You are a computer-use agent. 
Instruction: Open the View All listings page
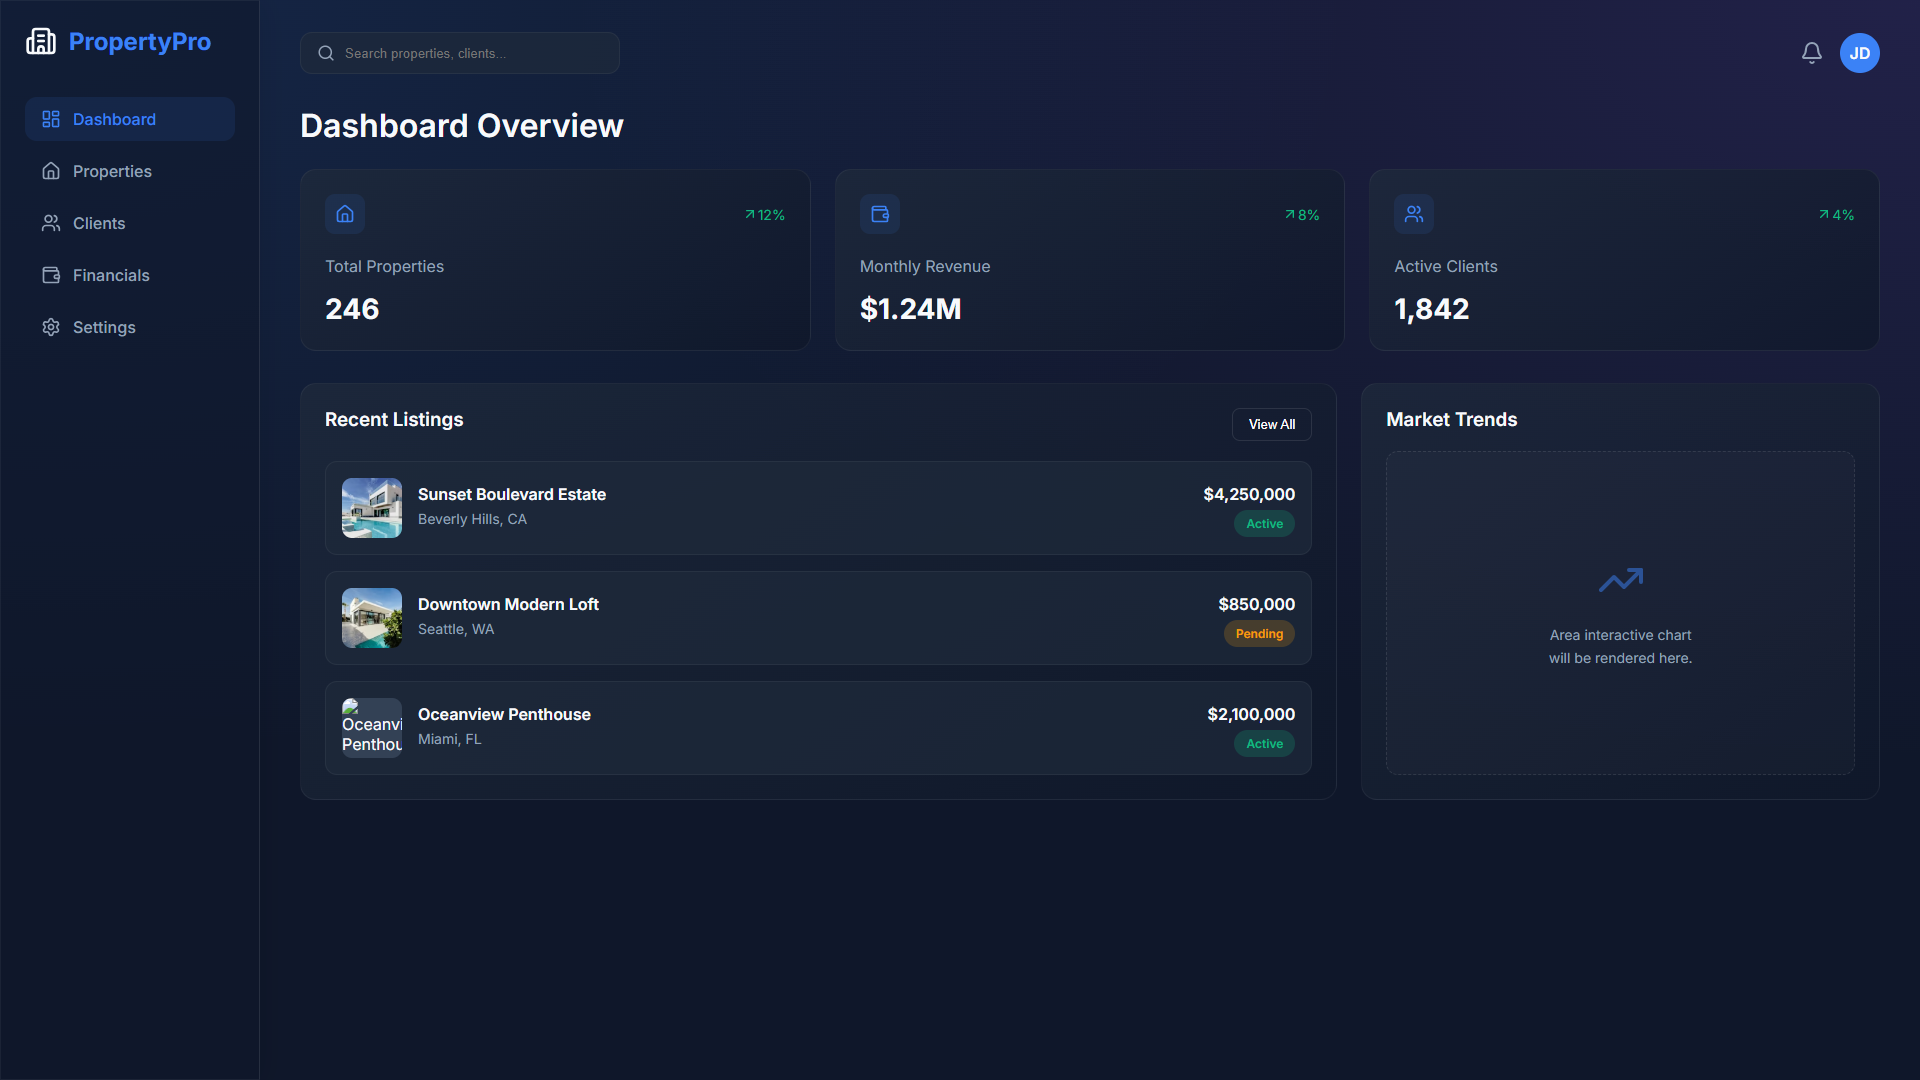point(1271,424)
